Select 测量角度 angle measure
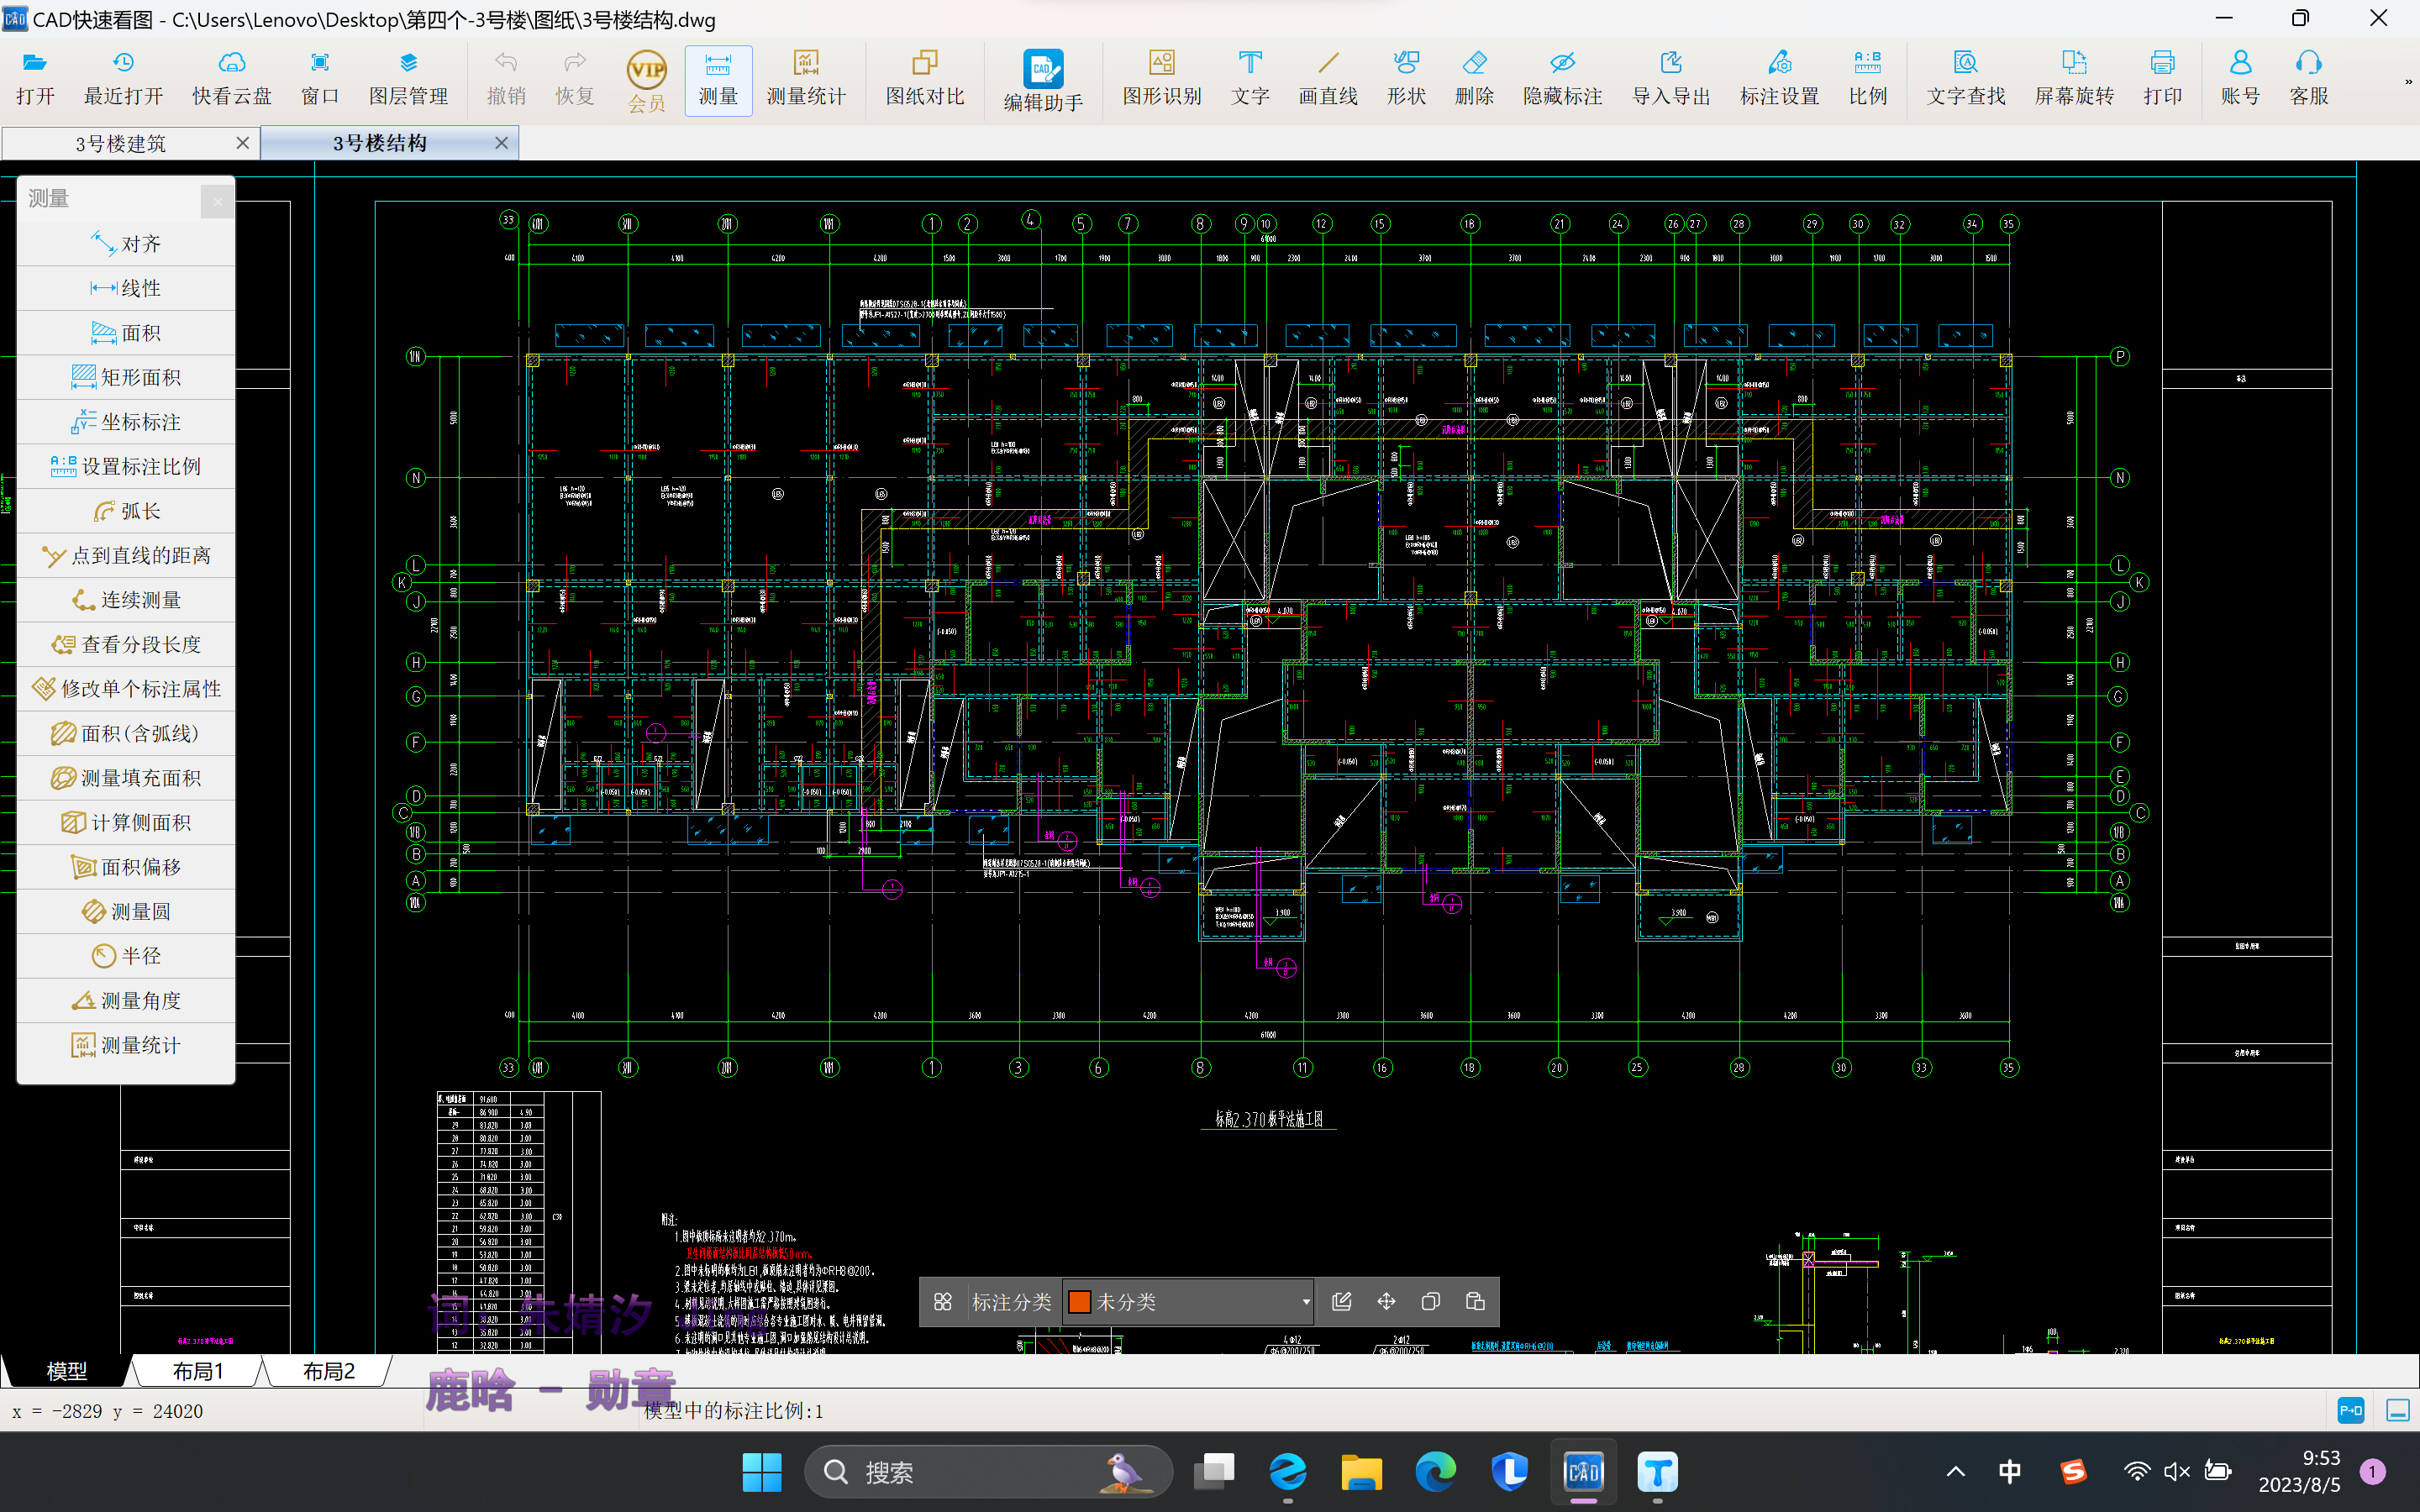This screenshot has height=1512, width=2420. click(126, 1000)
